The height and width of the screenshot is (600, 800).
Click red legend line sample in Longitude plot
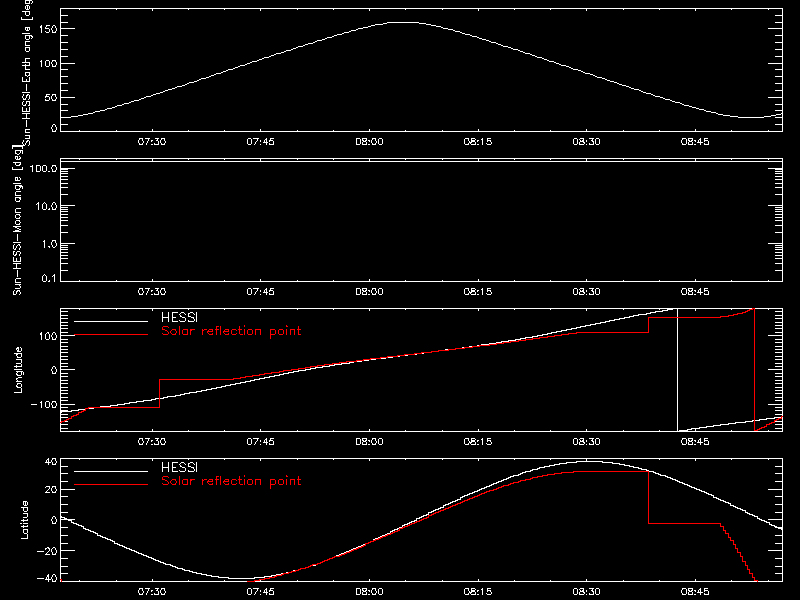pos(111,335)
